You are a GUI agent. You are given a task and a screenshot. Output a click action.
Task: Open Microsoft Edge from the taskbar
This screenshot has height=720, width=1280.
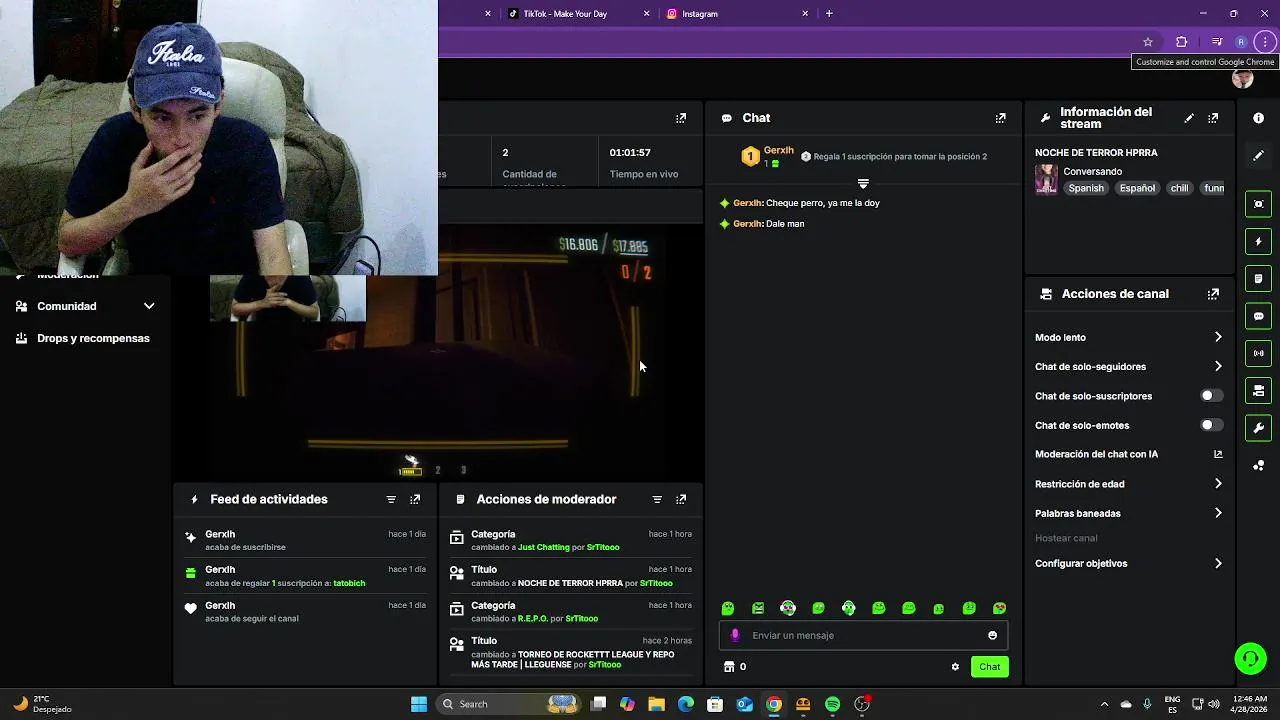[685, 704]
